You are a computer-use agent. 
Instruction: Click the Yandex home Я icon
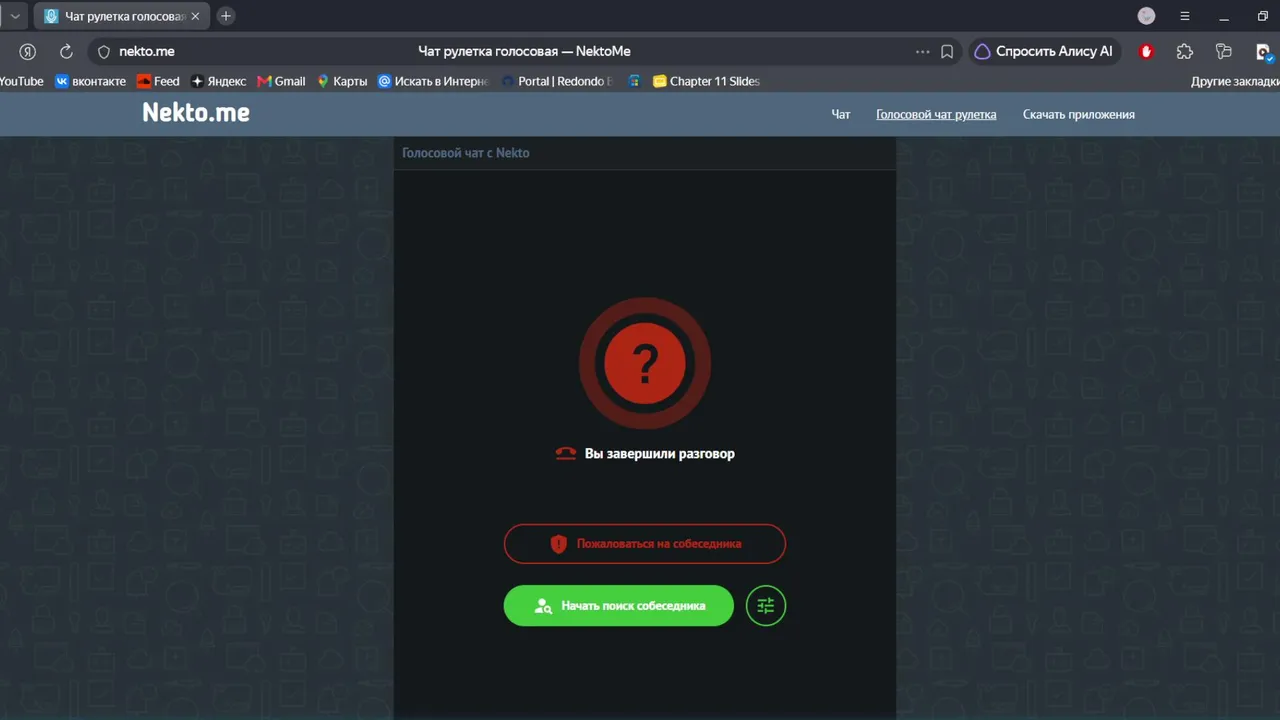click(28, 52)
